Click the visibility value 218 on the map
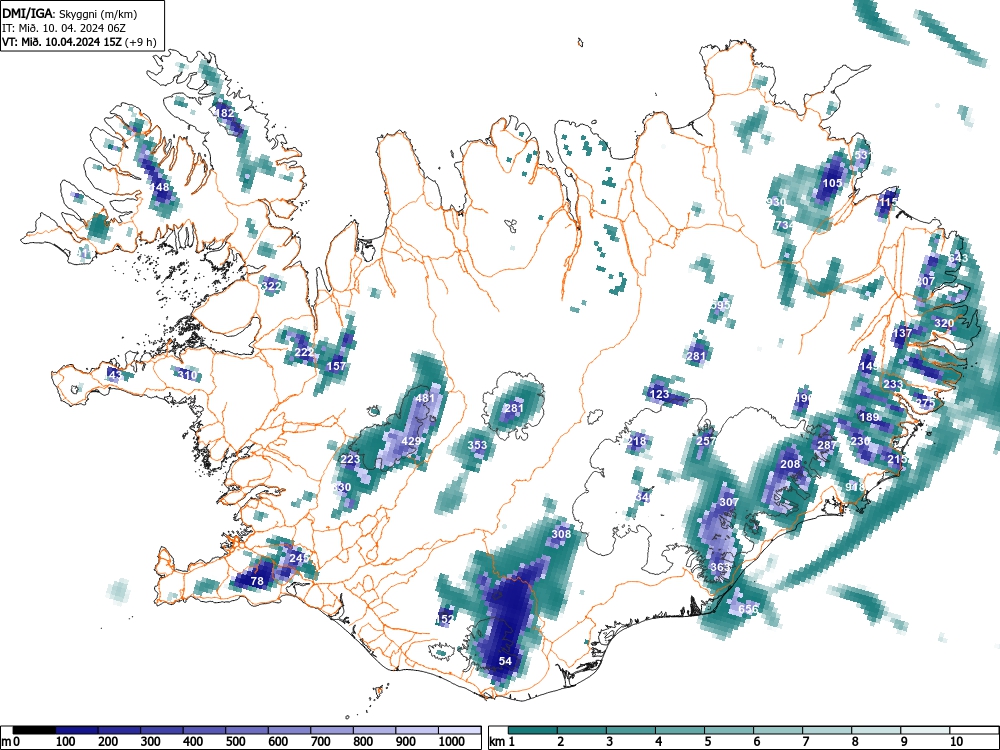 [636, 441]
